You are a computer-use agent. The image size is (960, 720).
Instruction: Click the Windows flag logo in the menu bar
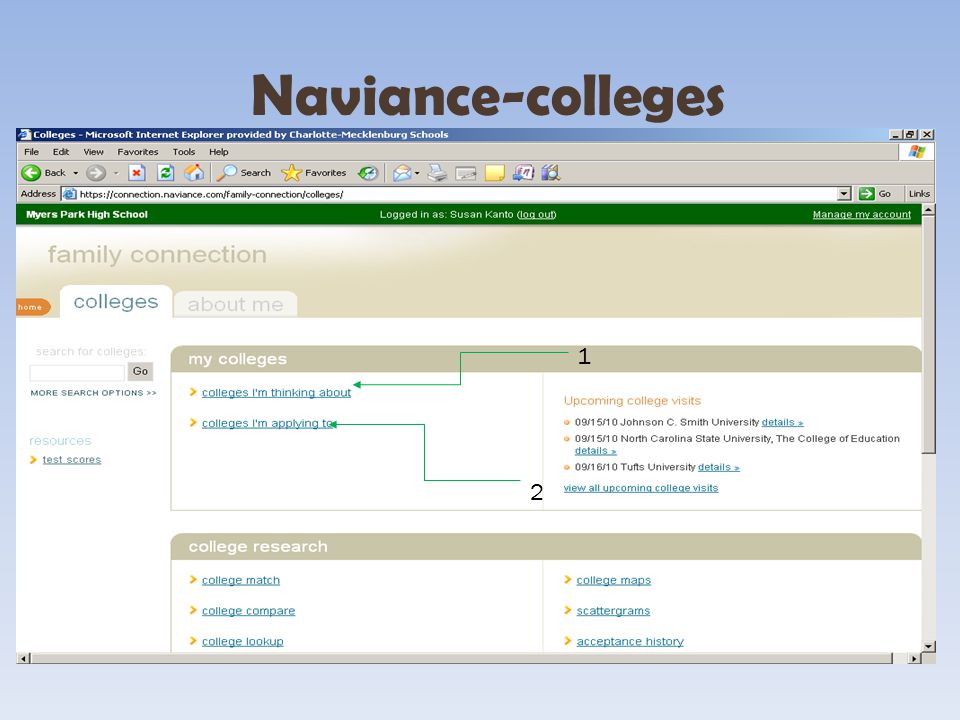[917, 152]
